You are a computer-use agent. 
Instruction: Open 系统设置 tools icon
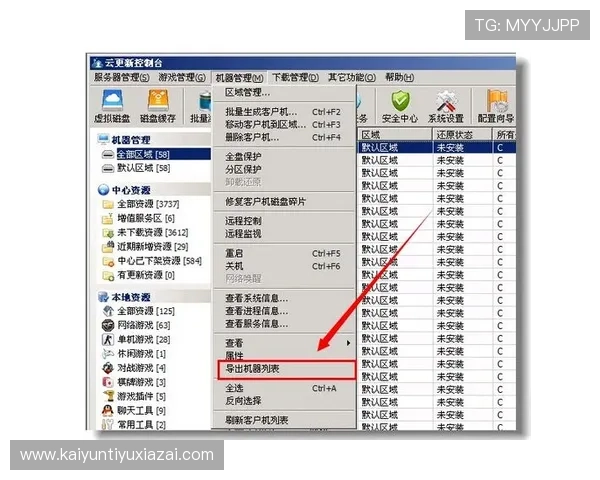tap(446, 101)
